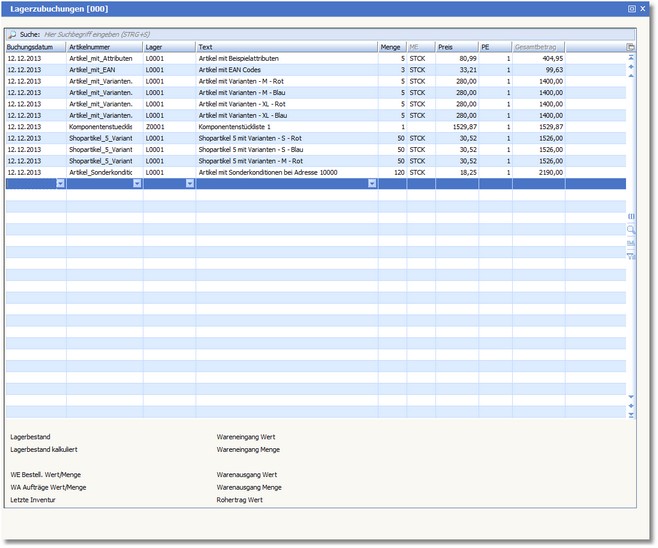
Task: Open Buchungsdatum dropdown in the new row
Action: [60, 184]
